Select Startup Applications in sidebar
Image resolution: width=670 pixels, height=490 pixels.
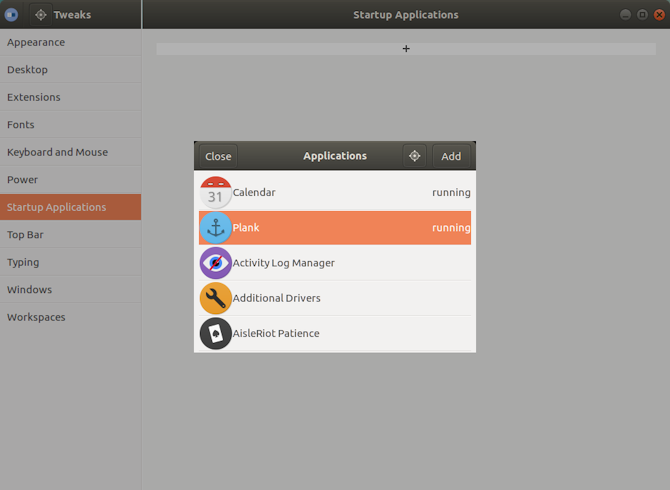(71, 207)
